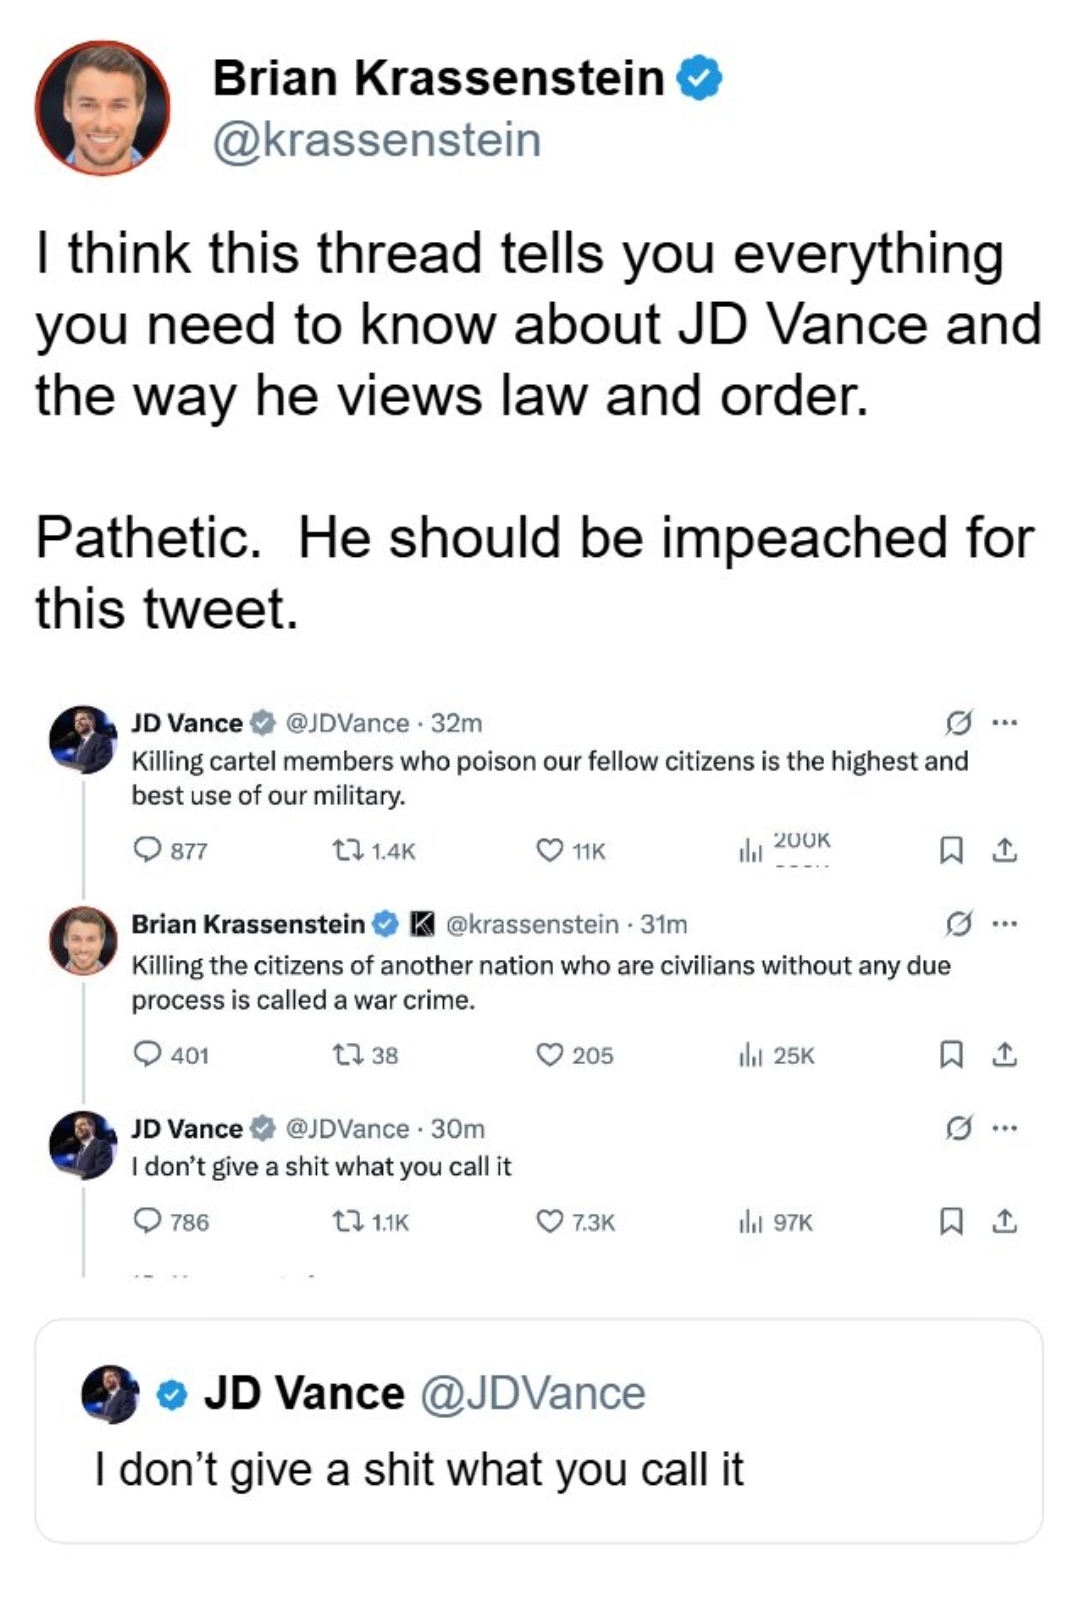Screen dimensions: 1080x1608
Task: Share the tweet with 786 replies
Action: point(1004,1221)
